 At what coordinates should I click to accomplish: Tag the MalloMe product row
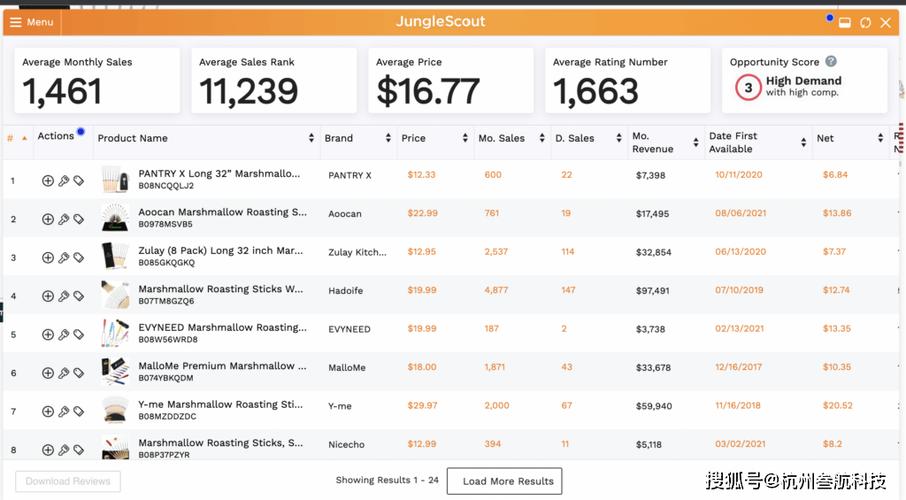point(79,373)
